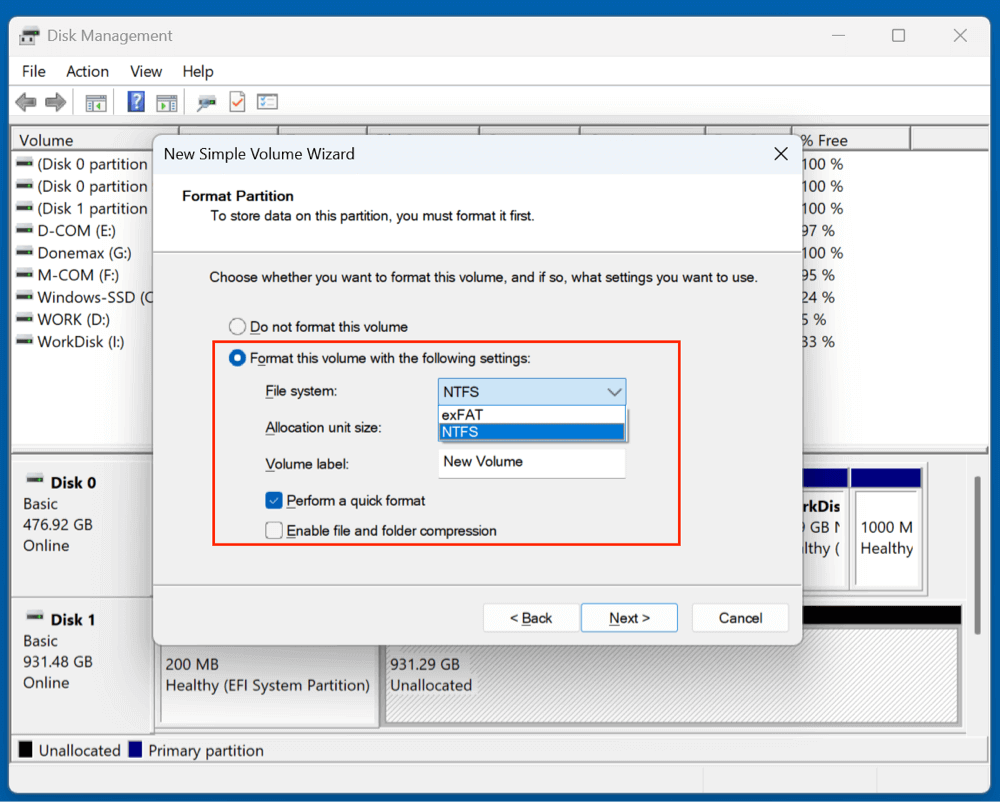Open the Action menu

[x=87, y=71]
